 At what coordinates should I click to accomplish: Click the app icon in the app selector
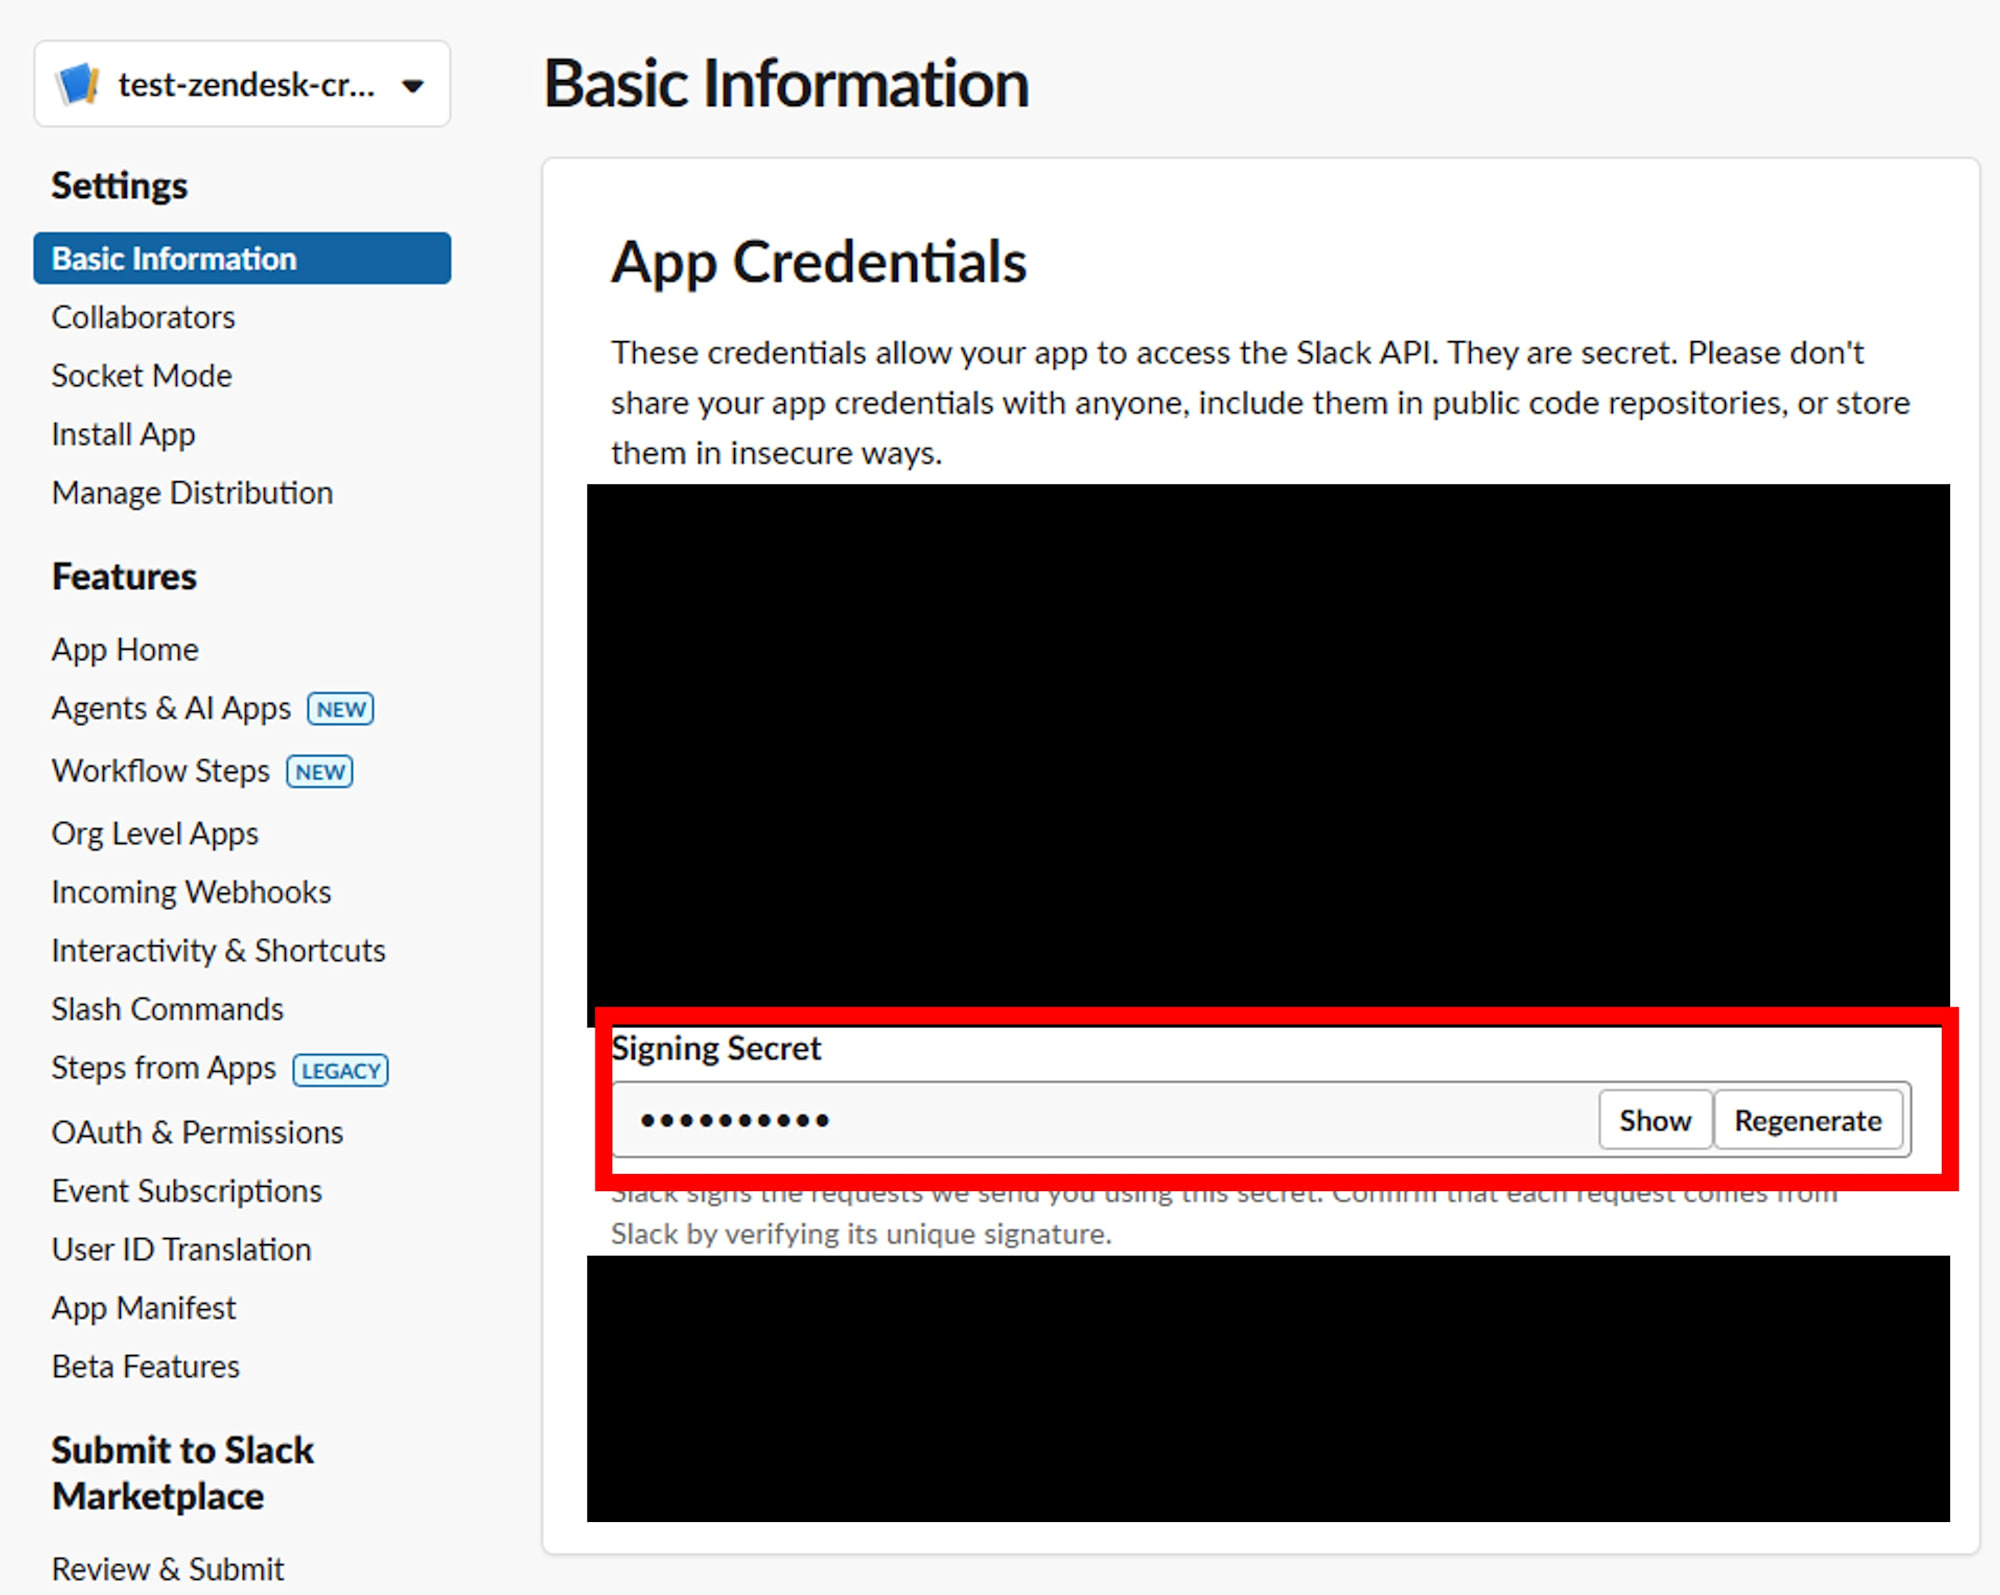click(x=78, y=84)
